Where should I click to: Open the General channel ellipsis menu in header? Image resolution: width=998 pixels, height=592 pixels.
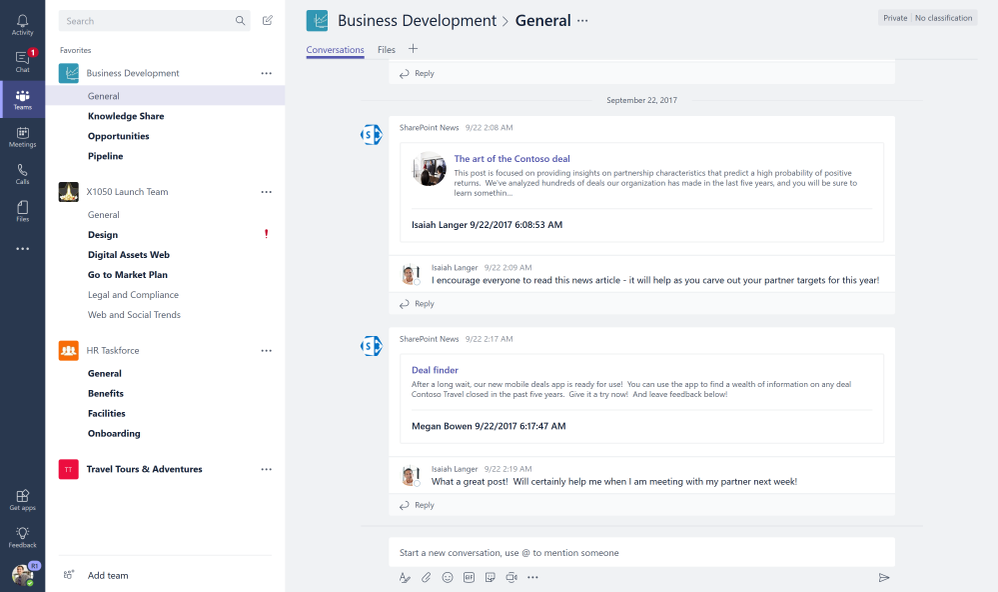coord(582,20)
